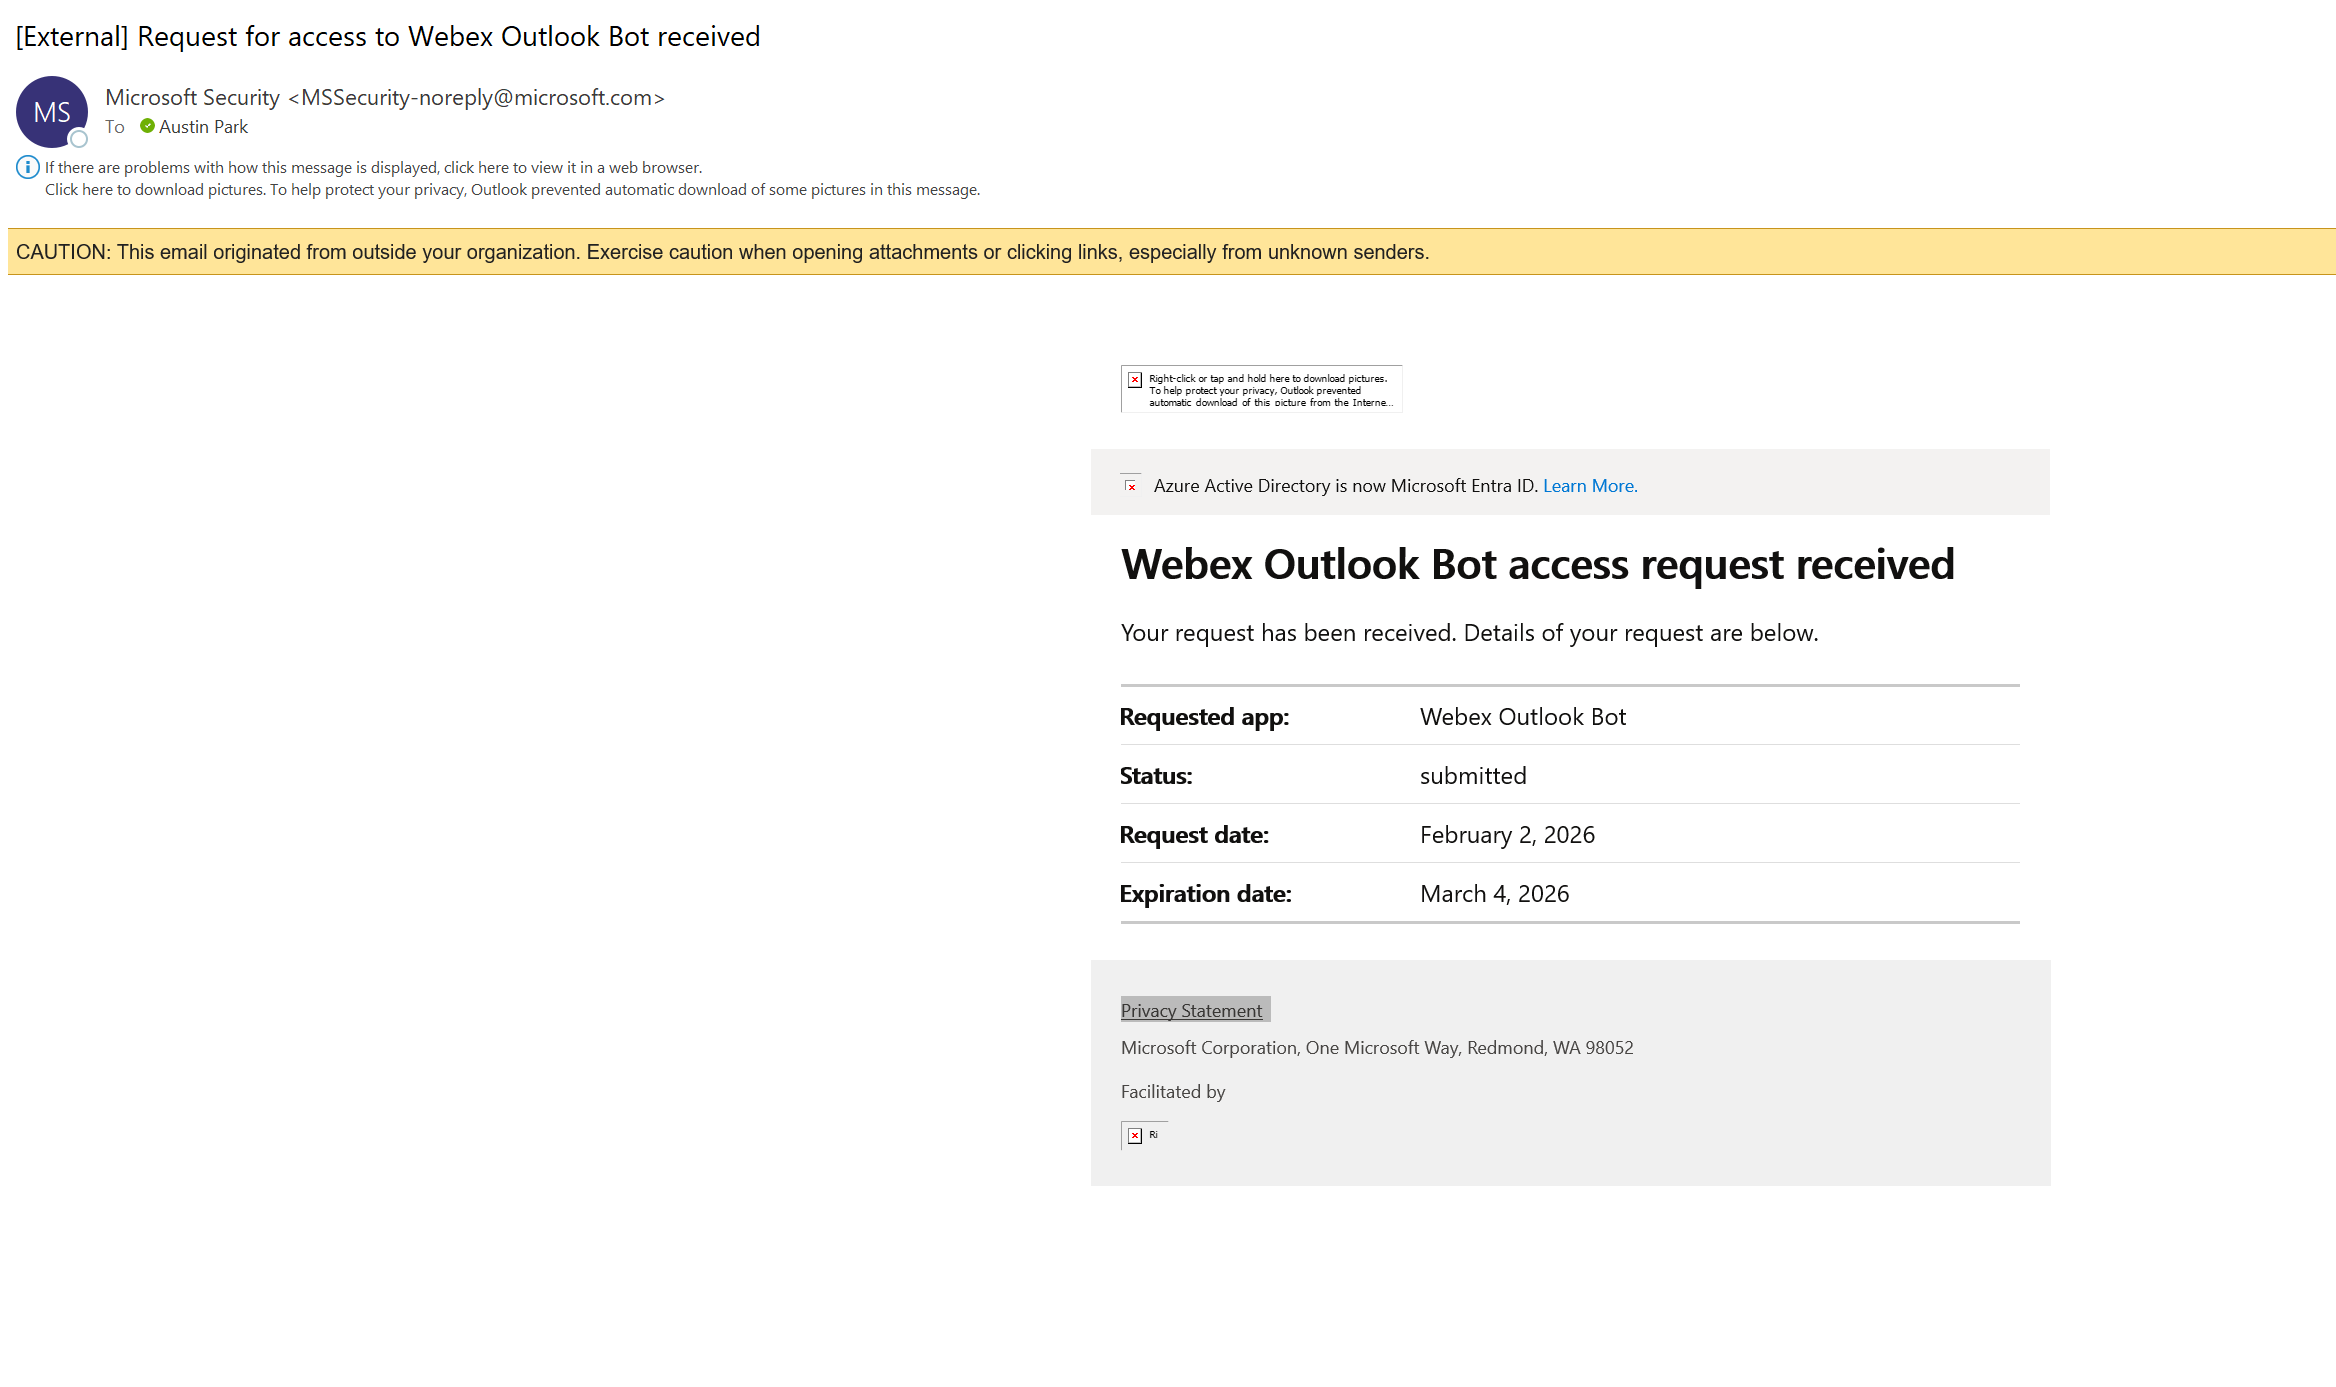Click the Requested app value Webex Outlook Bot
This screenshot has width=2336, height=1387.
coord(1523,717)
